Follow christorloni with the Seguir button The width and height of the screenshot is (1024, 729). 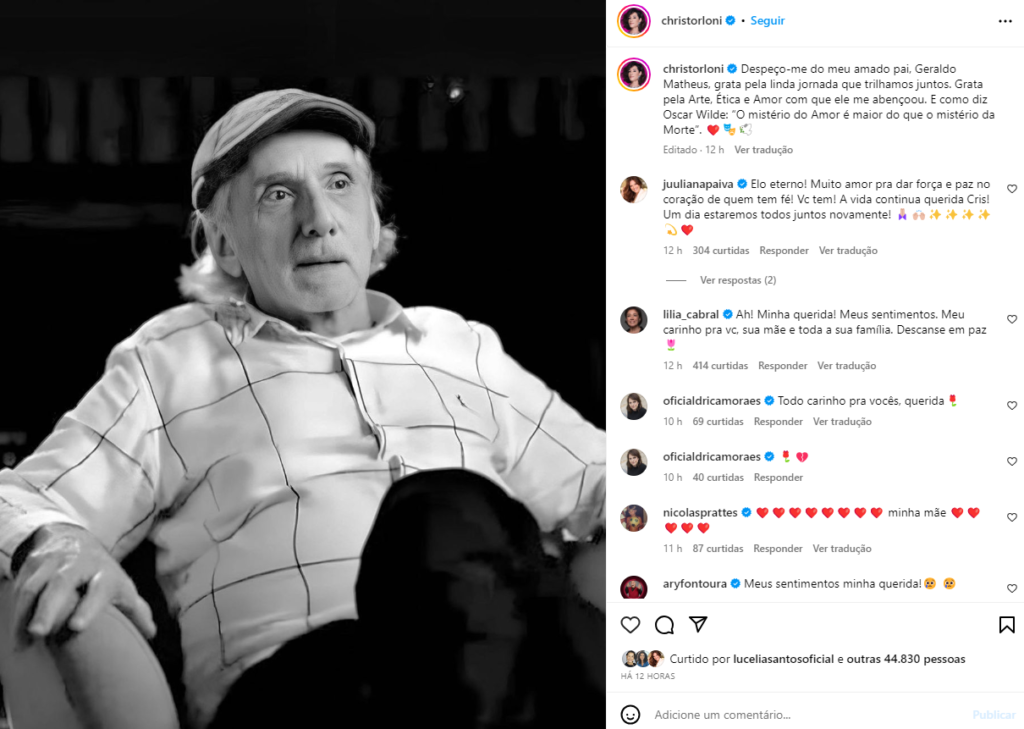pos(767,21)
